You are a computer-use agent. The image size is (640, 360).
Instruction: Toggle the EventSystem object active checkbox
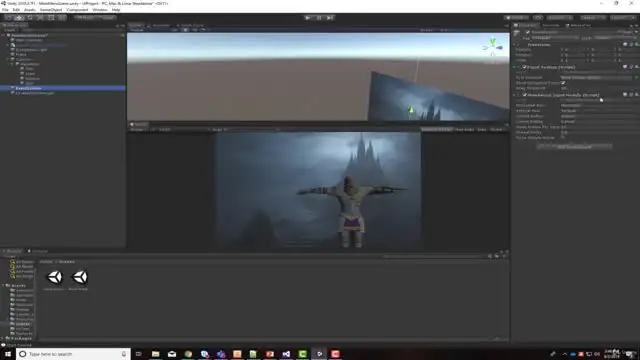coord(528,32)
